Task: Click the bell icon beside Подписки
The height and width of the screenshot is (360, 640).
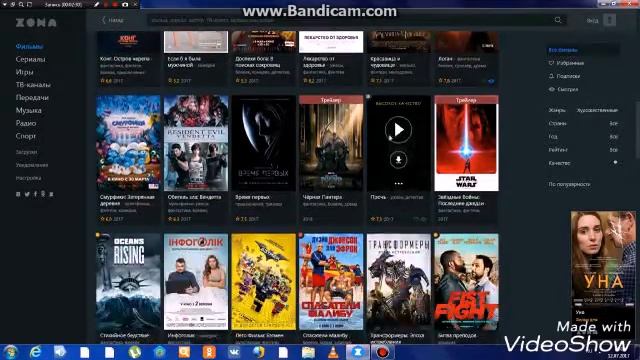Action: click(x=551, y=76)
